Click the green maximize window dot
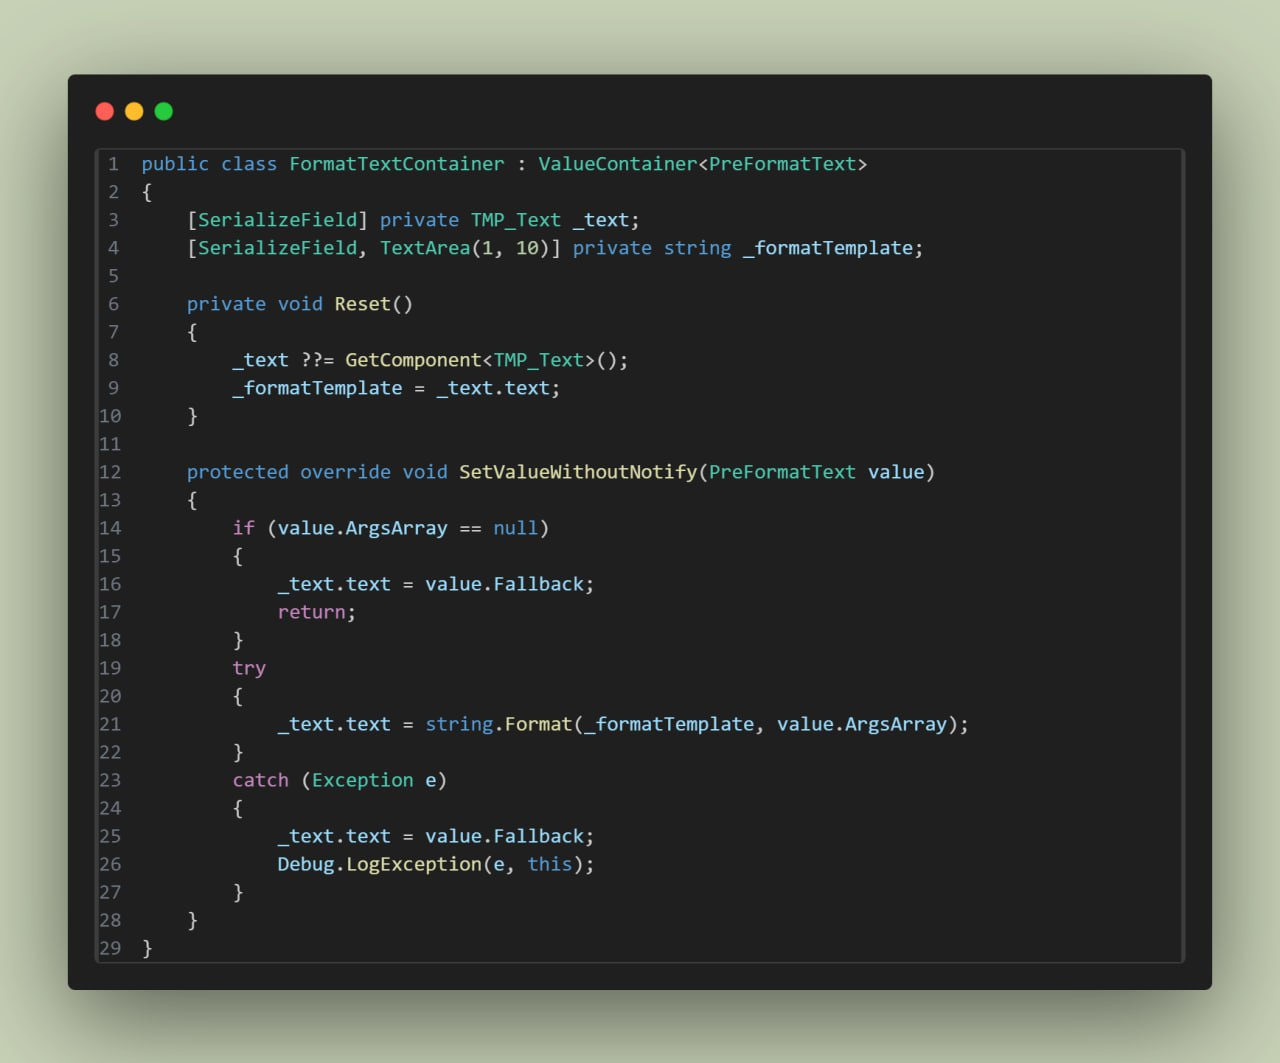The height and width of the screenshot is (1063, 1280). click(x=164, y=111)
